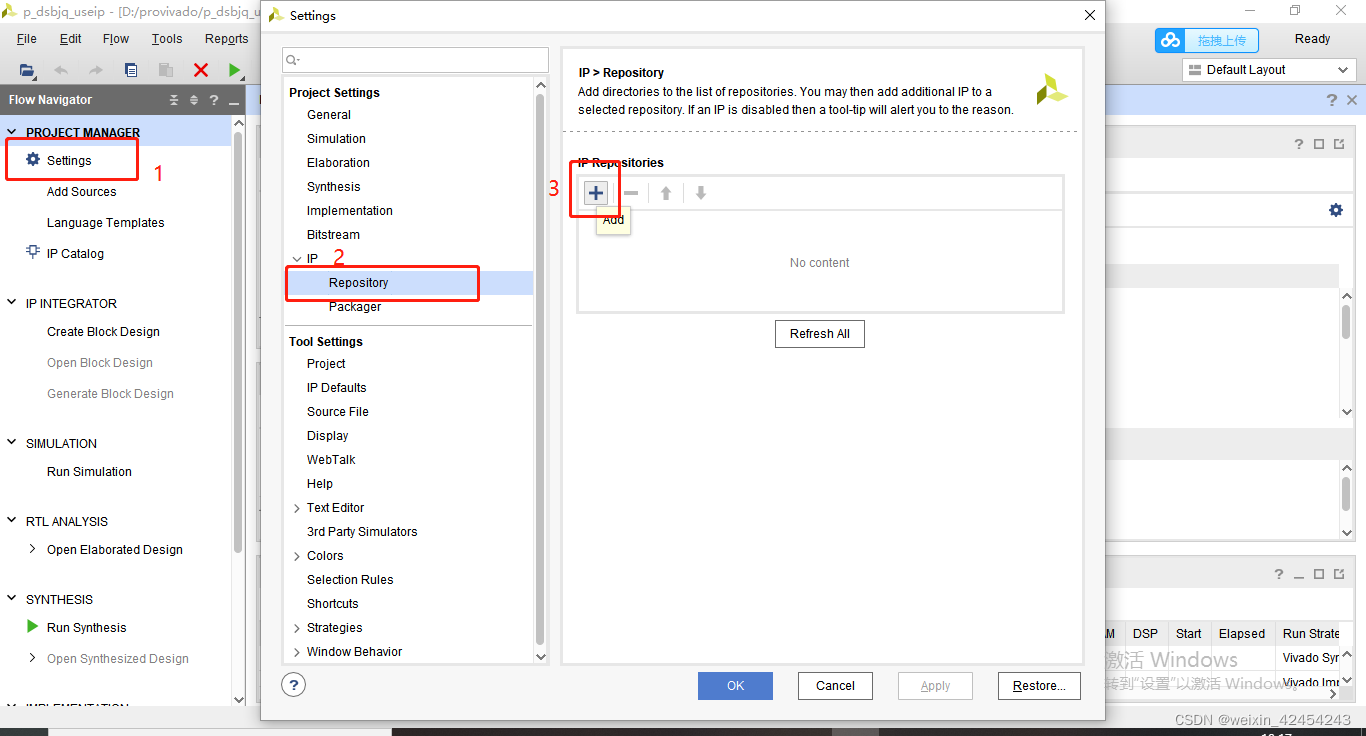The width and height of the screenshot is (1366, 736).
Task: Select Repository under IP
Action: 358,283
